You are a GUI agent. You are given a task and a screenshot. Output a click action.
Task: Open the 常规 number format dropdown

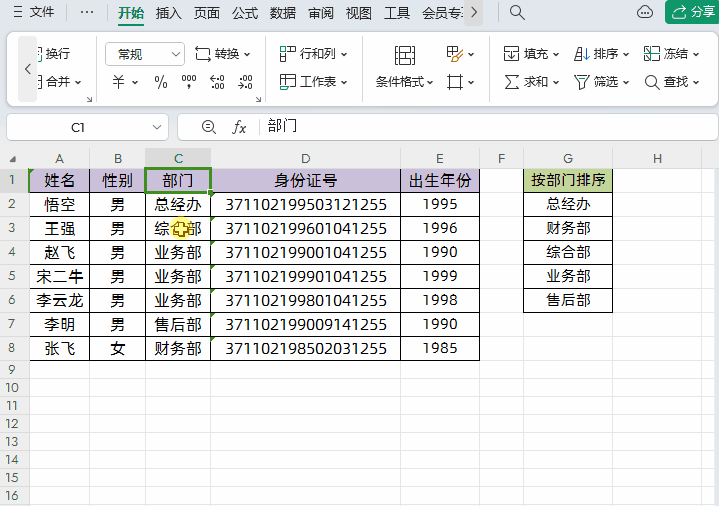[x=145, y=54]
